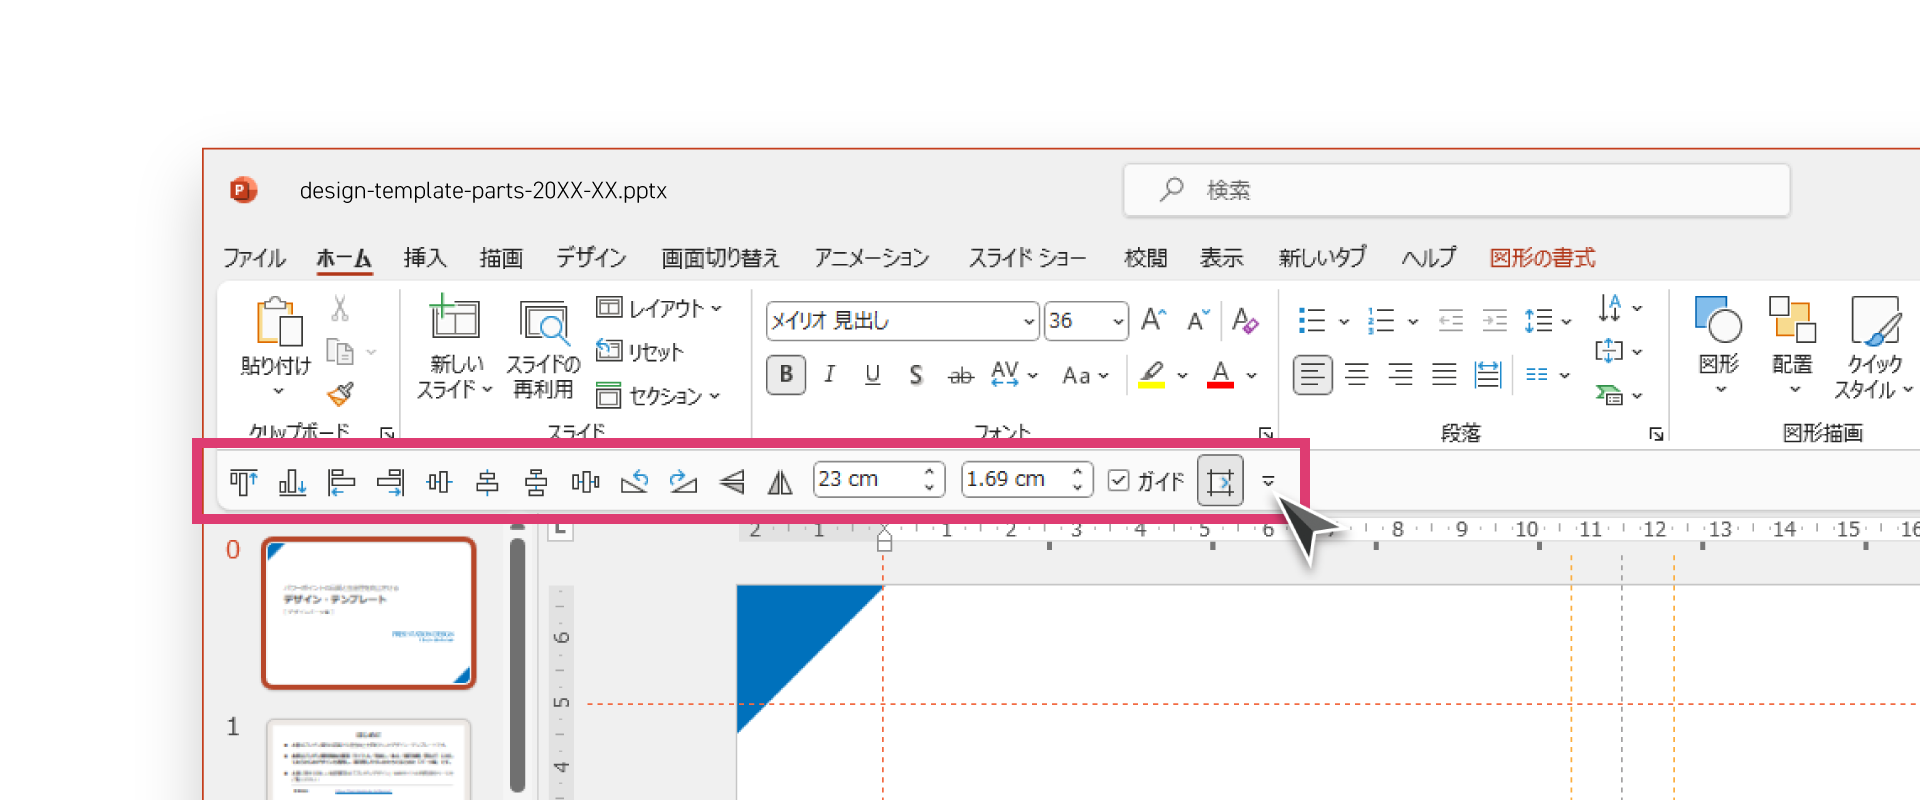Expand the font size 36 dropdown
This screenshot has width=1920, height=800.
[x=1117, y=321]
